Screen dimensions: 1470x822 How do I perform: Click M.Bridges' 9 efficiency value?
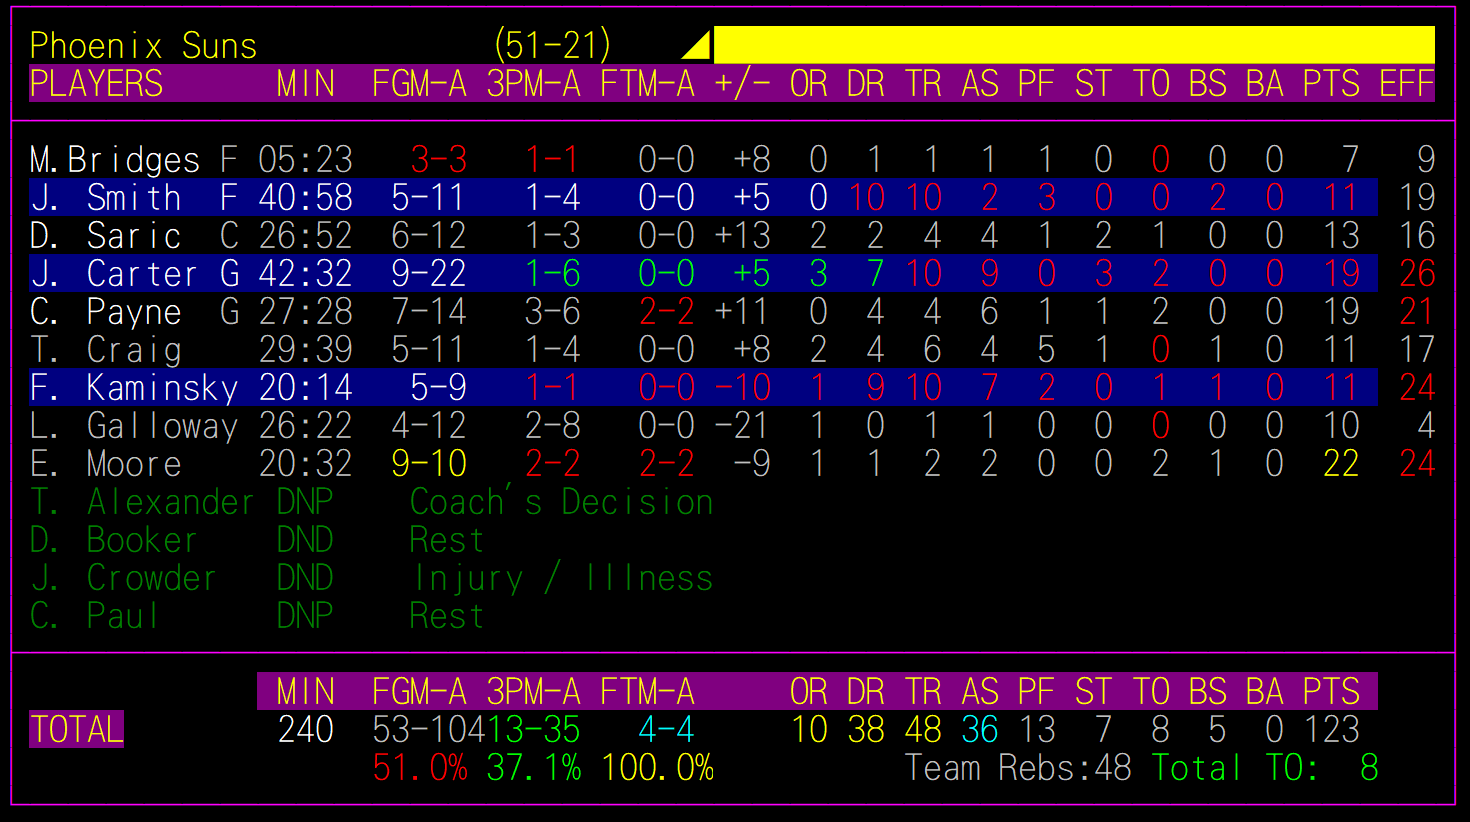coord(1426,160)
